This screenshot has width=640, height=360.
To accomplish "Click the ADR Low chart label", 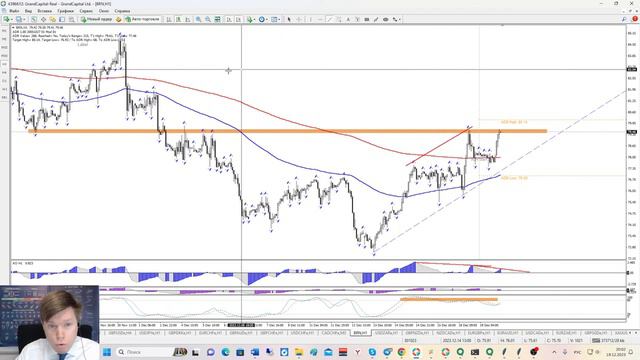I will click(514, 178).
